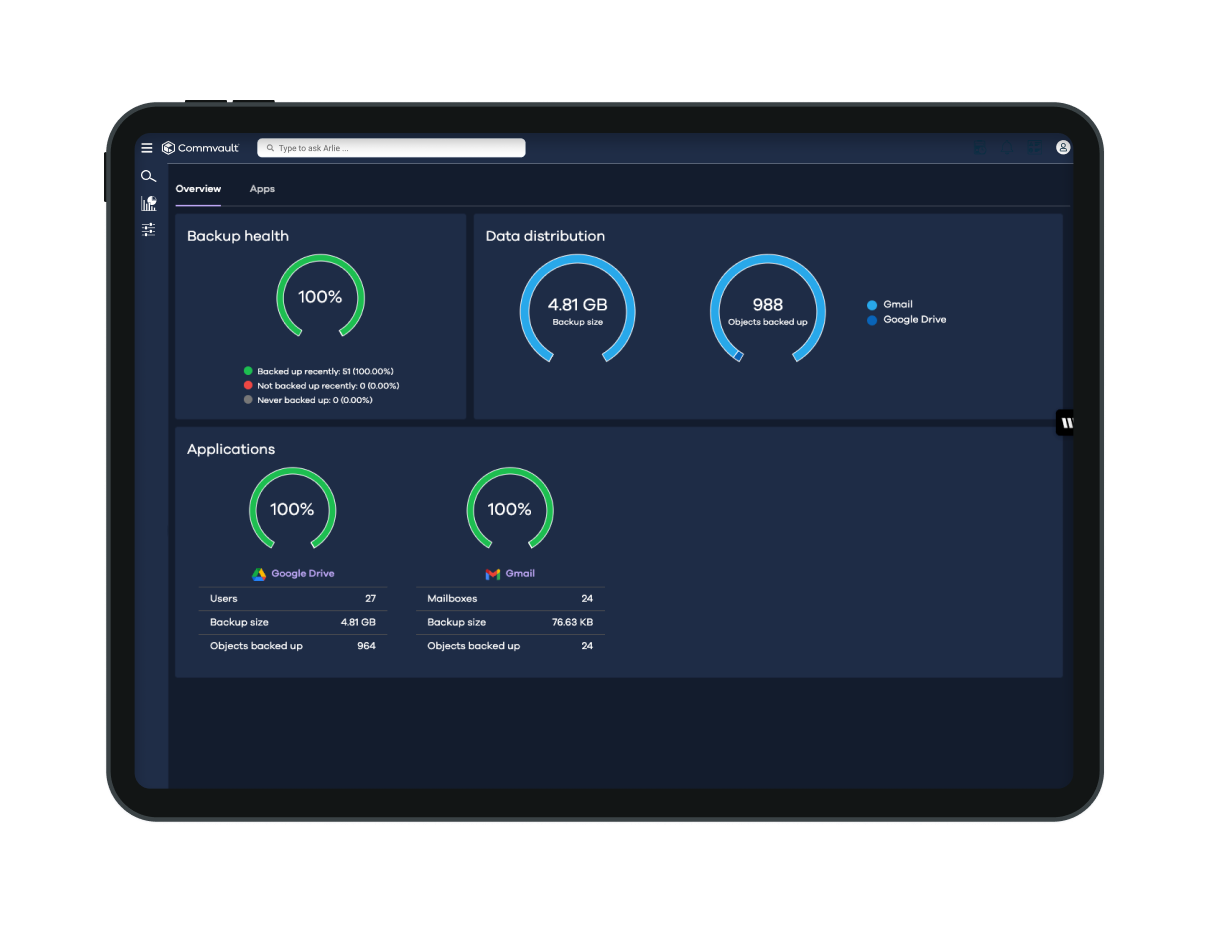
Task: Open the search icon in left sidebar
Action: [x=148, y=176]
